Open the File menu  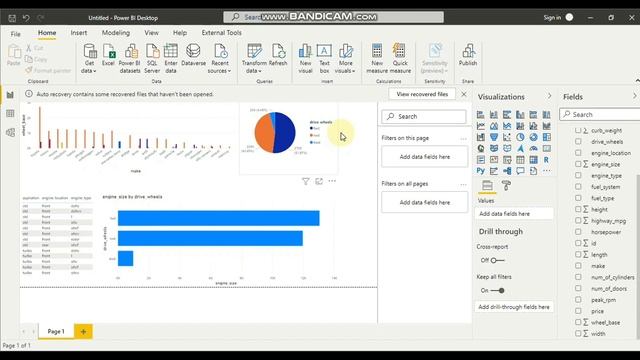pyautogui.click(x=16, y=34)
